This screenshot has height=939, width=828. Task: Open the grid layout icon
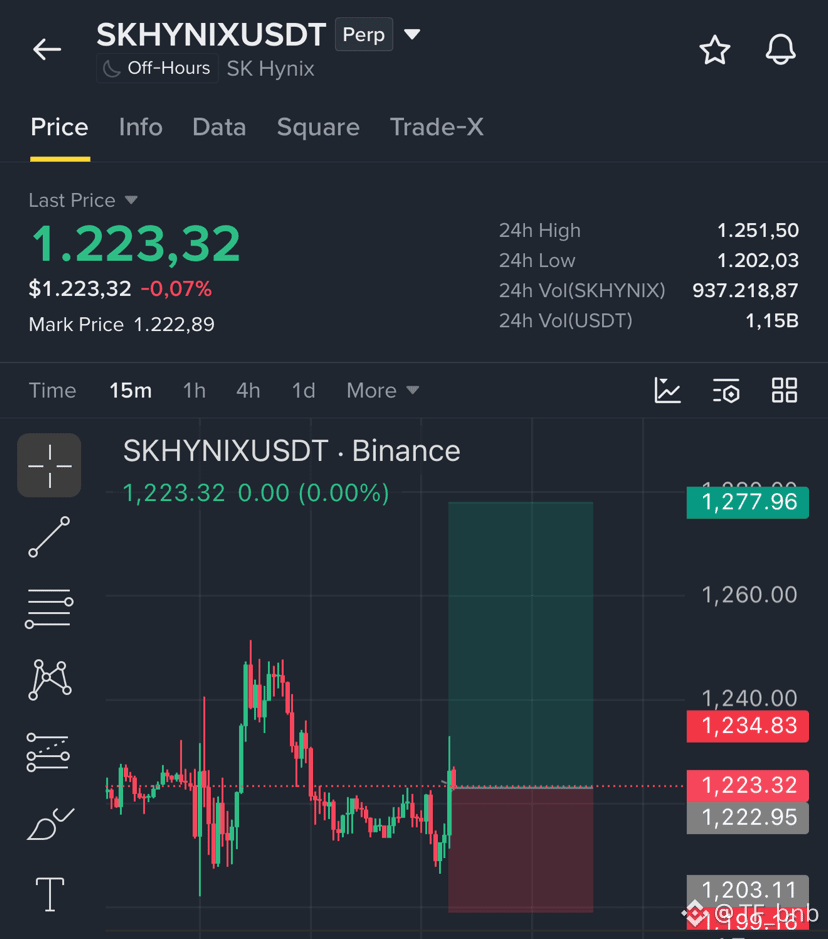pyautogui.click(x=784, y=390)
